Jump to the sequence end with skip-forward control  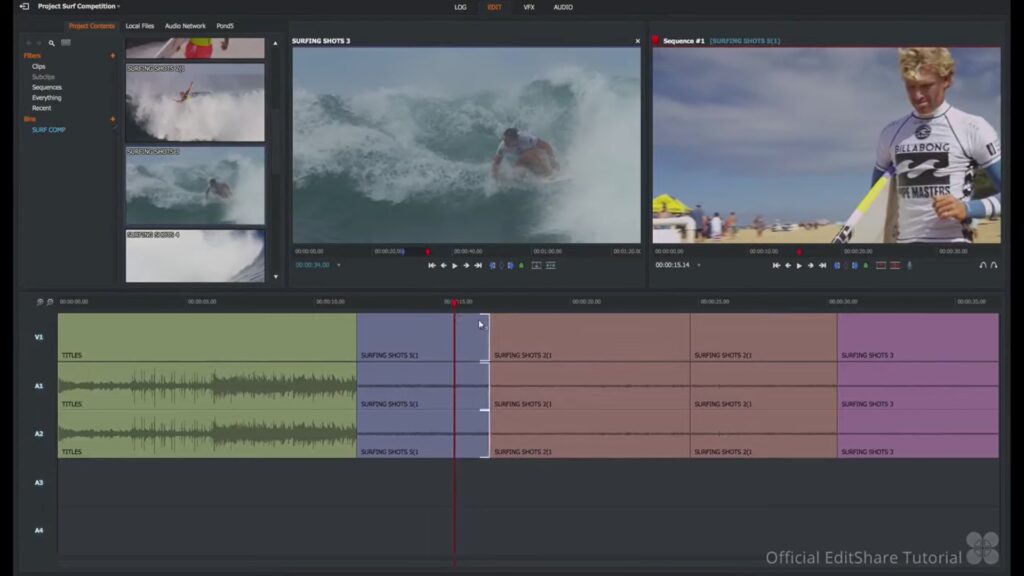[x=822, y=265]
